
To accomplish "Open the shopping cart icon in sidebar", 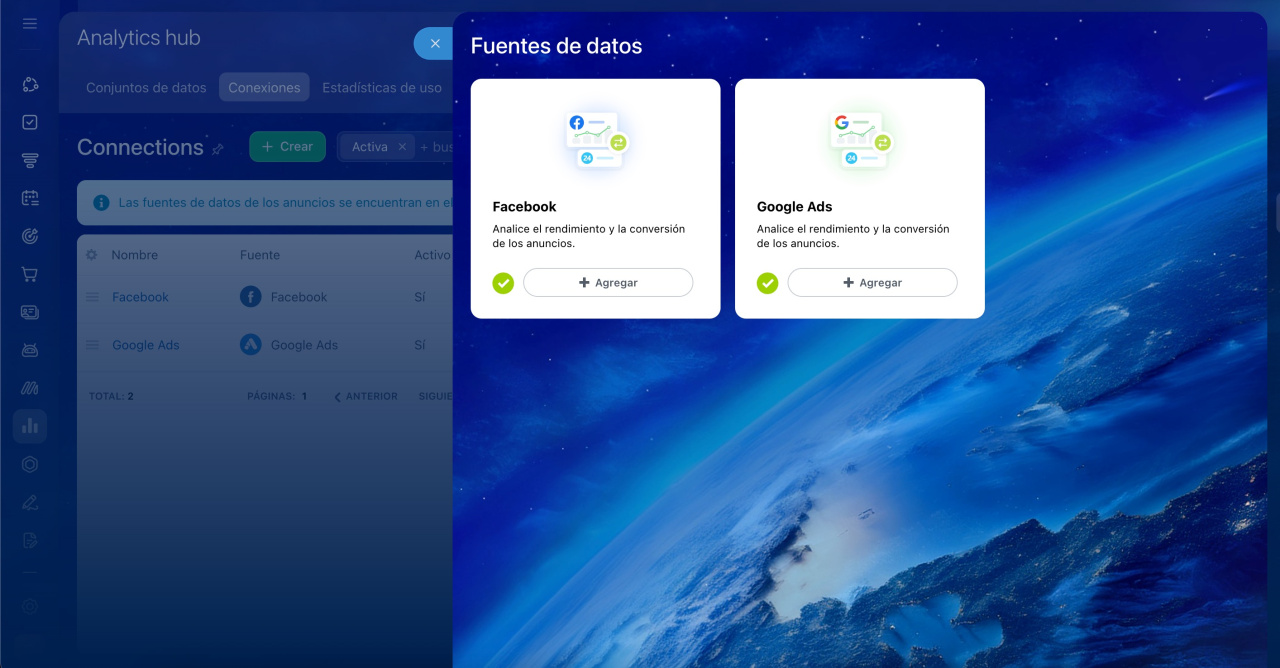I will [x=30, y=274].
